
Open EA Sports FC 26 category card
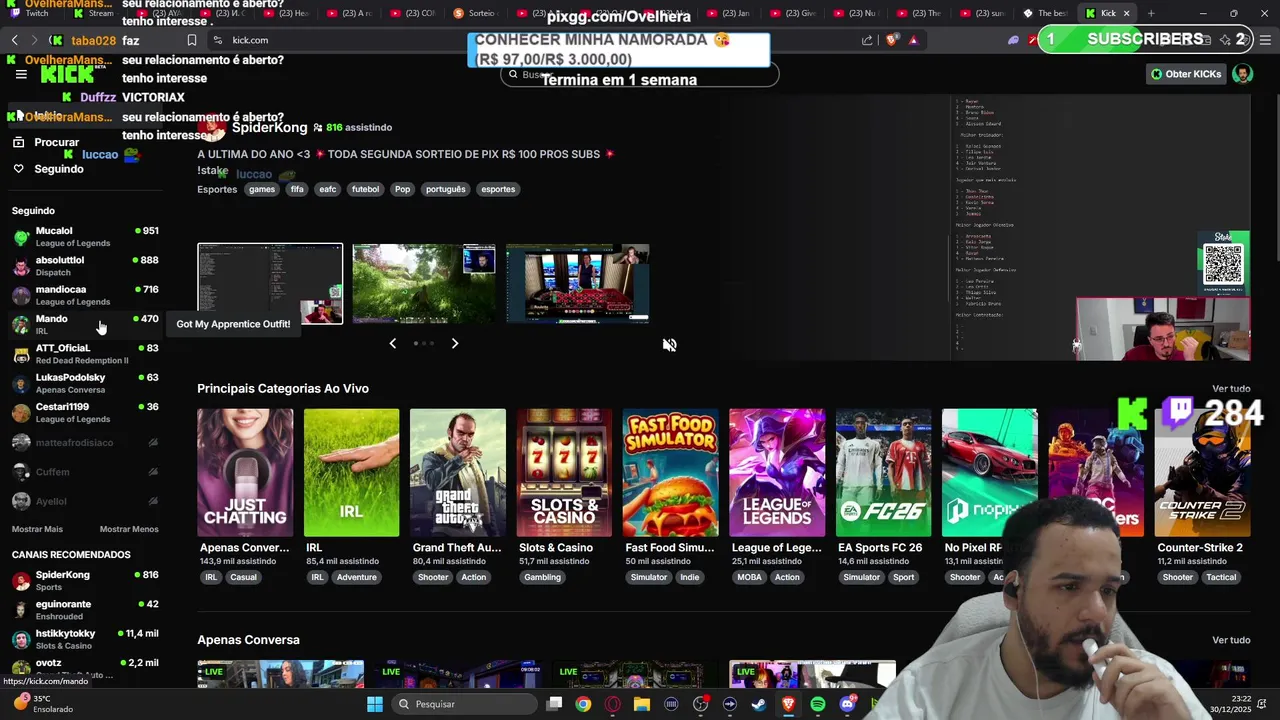point(883,472)
